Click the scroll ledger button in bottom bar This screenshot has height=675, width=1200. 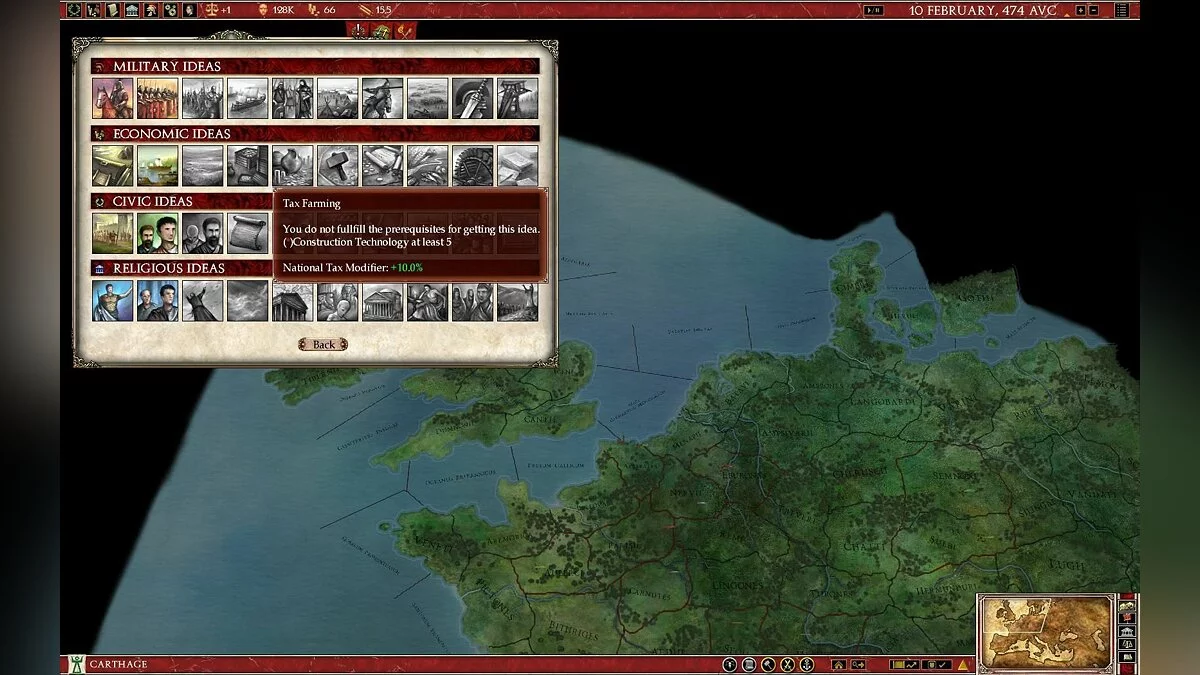(749, 664)
